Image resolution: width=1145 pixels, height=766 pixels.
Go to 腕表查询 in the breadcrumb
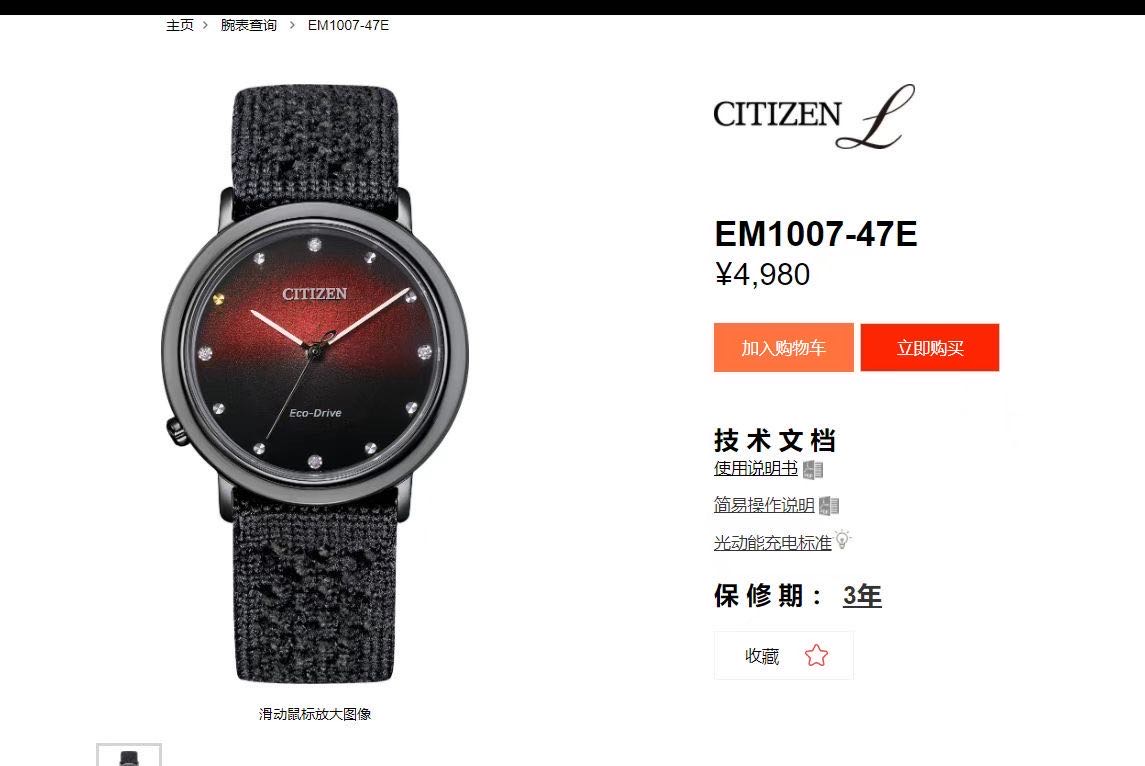click(249, 26)
